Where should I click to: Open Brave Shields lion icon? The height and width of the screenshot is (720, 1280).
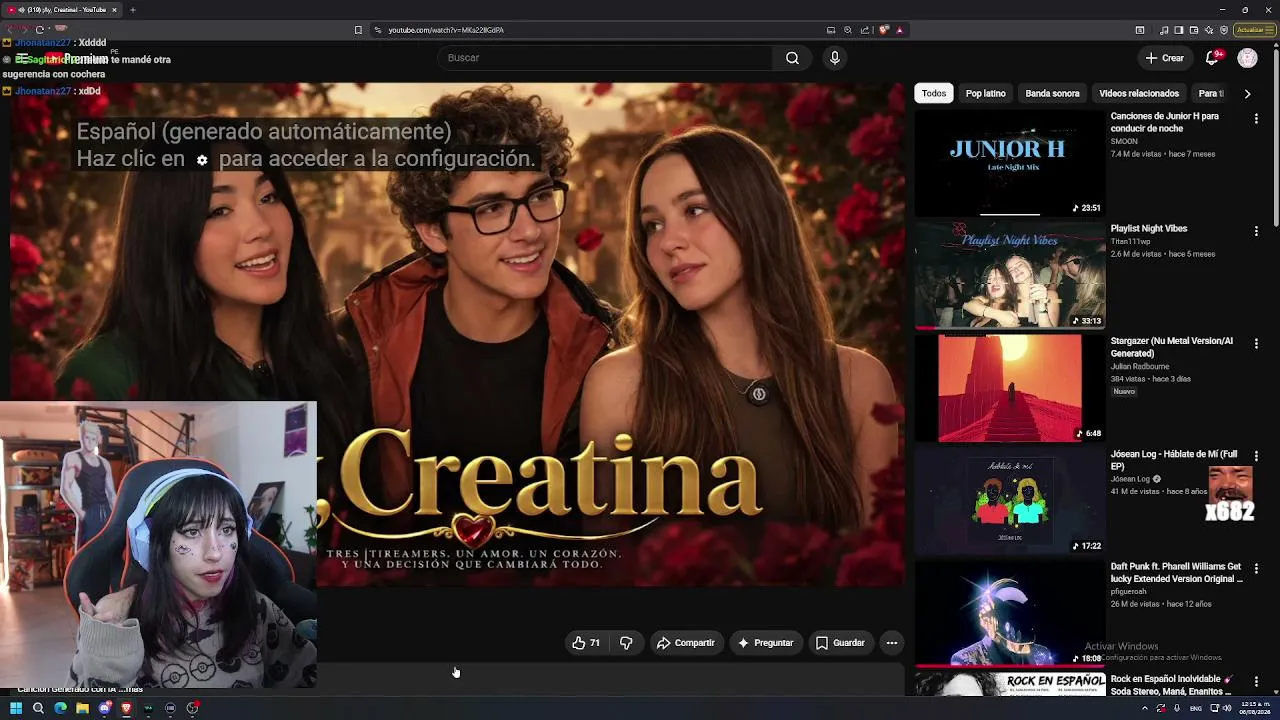point(884,30)
